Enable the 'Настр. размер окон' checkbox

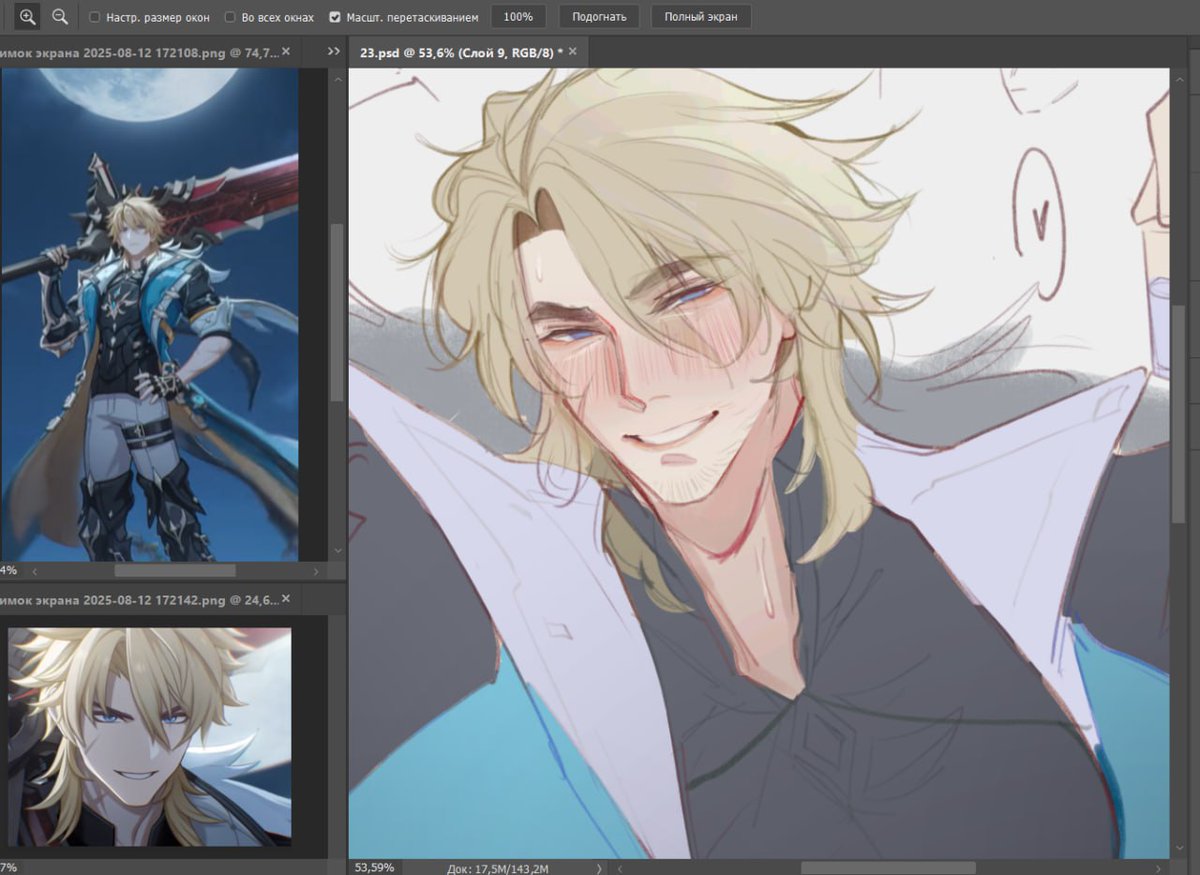pos(95,17)
